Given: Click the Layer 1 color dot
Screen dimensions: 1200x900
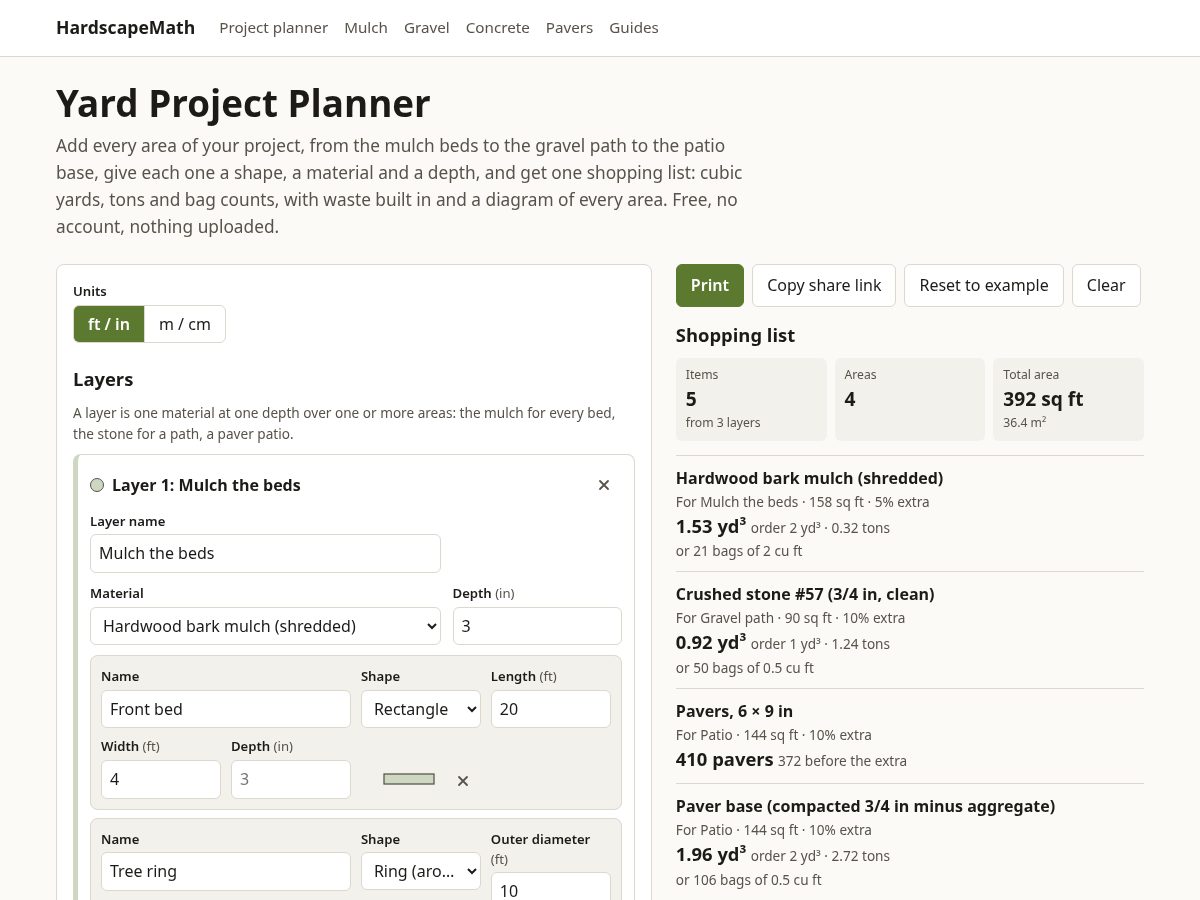Looking at the screenshot, I should [97, 485].
